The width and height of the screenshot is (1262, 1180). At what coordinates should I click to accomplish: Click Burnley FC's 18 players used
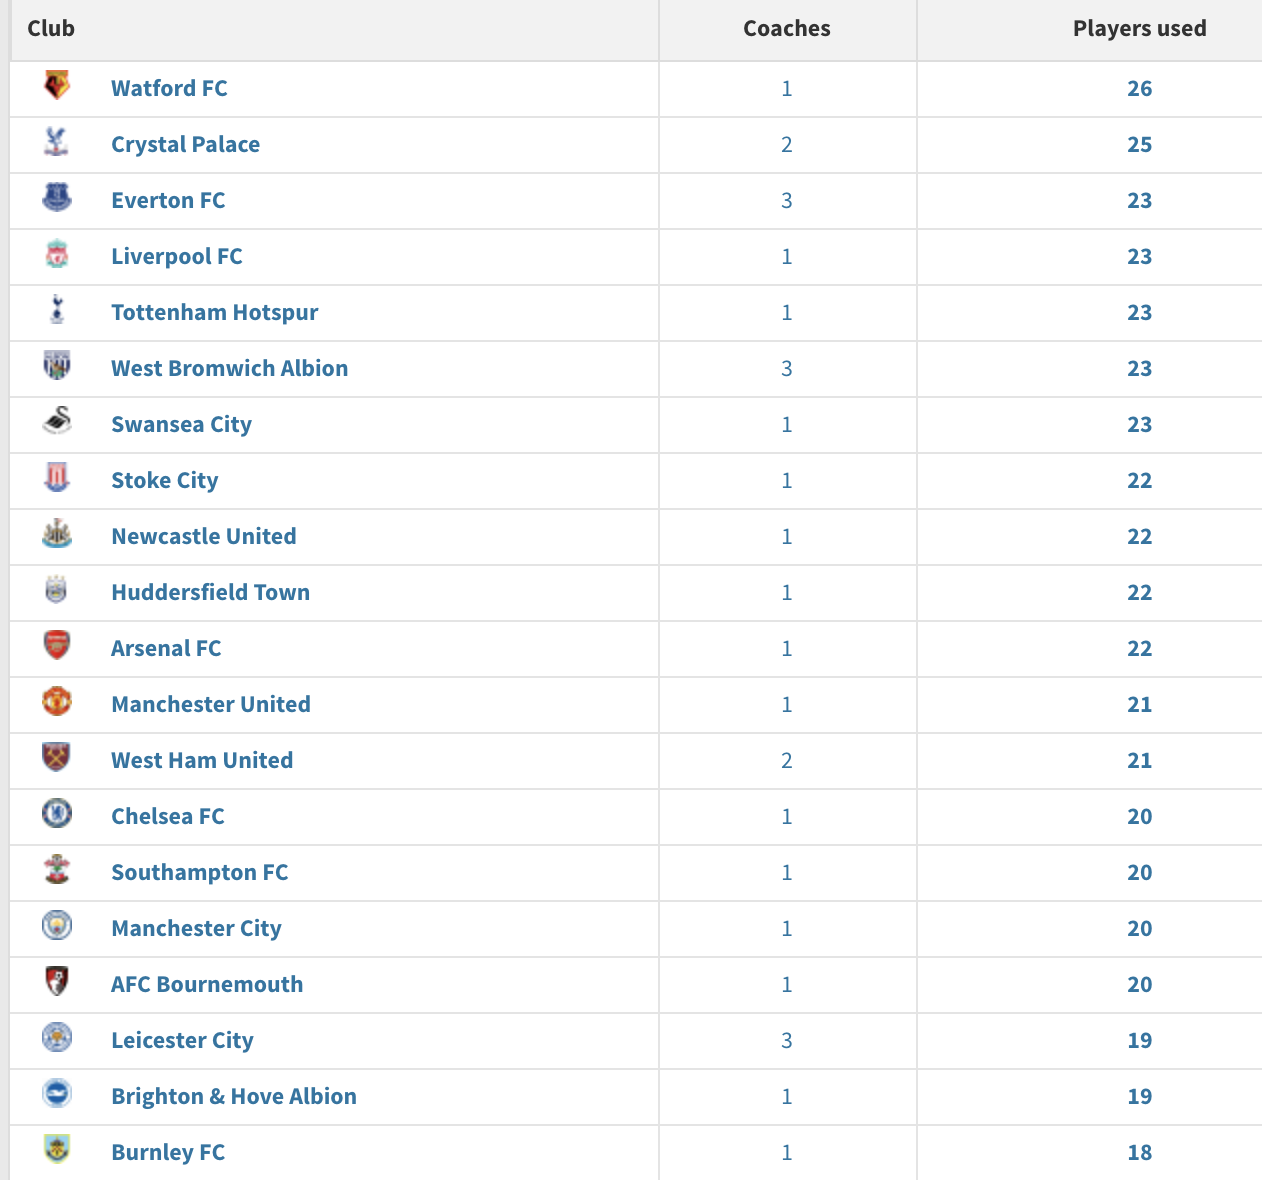pos(1139,1152)
